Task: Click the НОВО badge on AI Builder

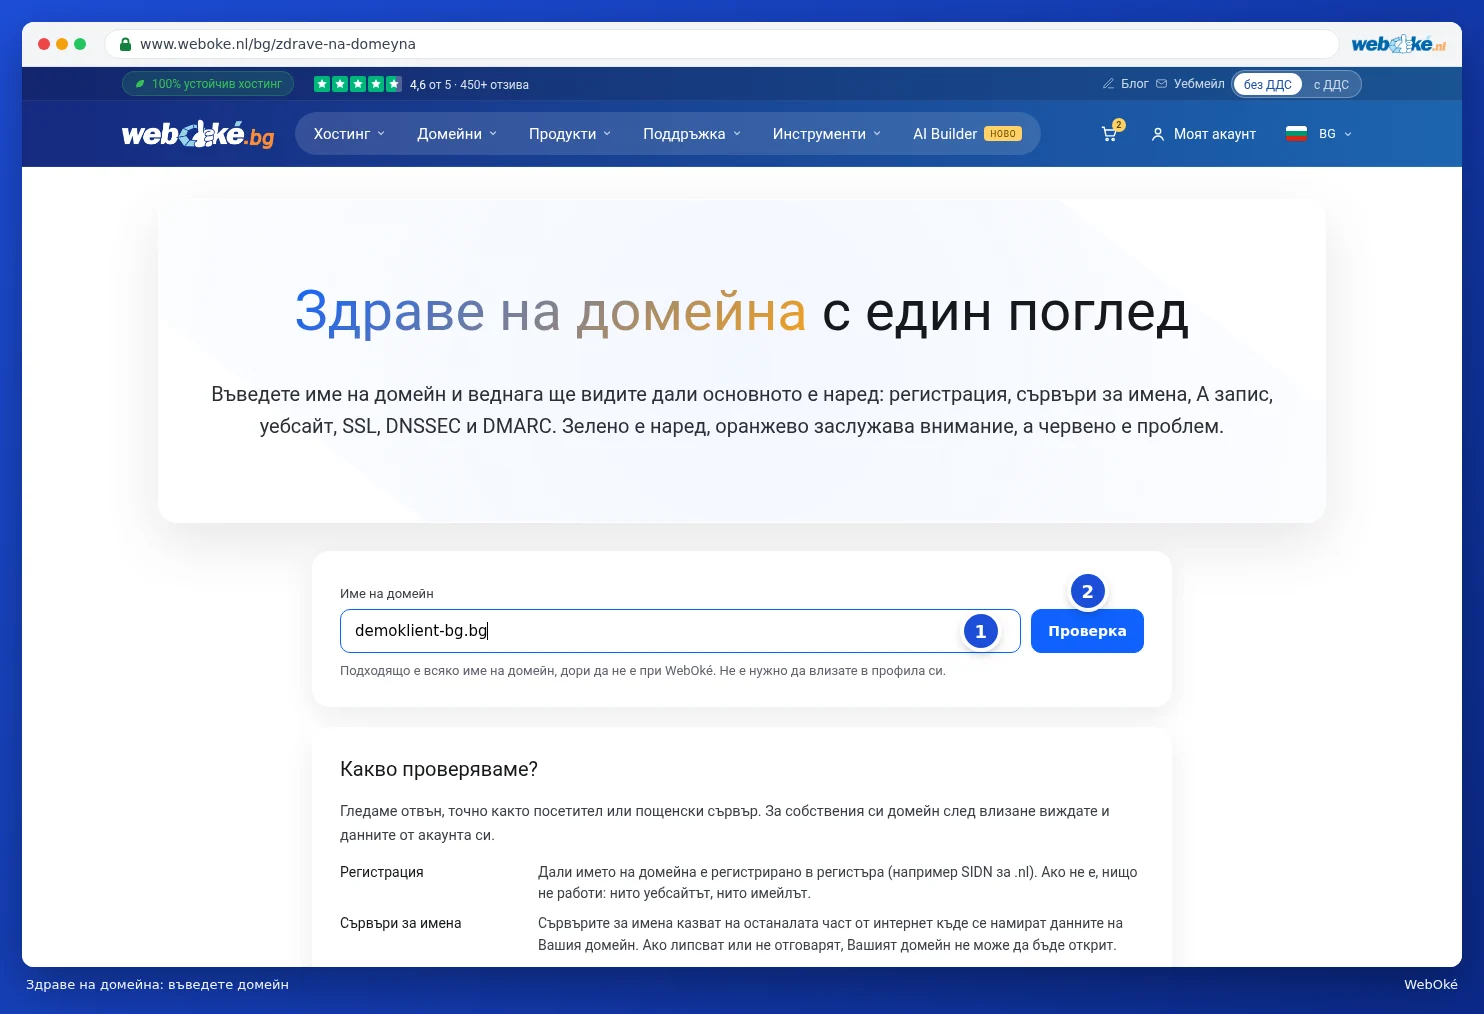Action: 1003,134
